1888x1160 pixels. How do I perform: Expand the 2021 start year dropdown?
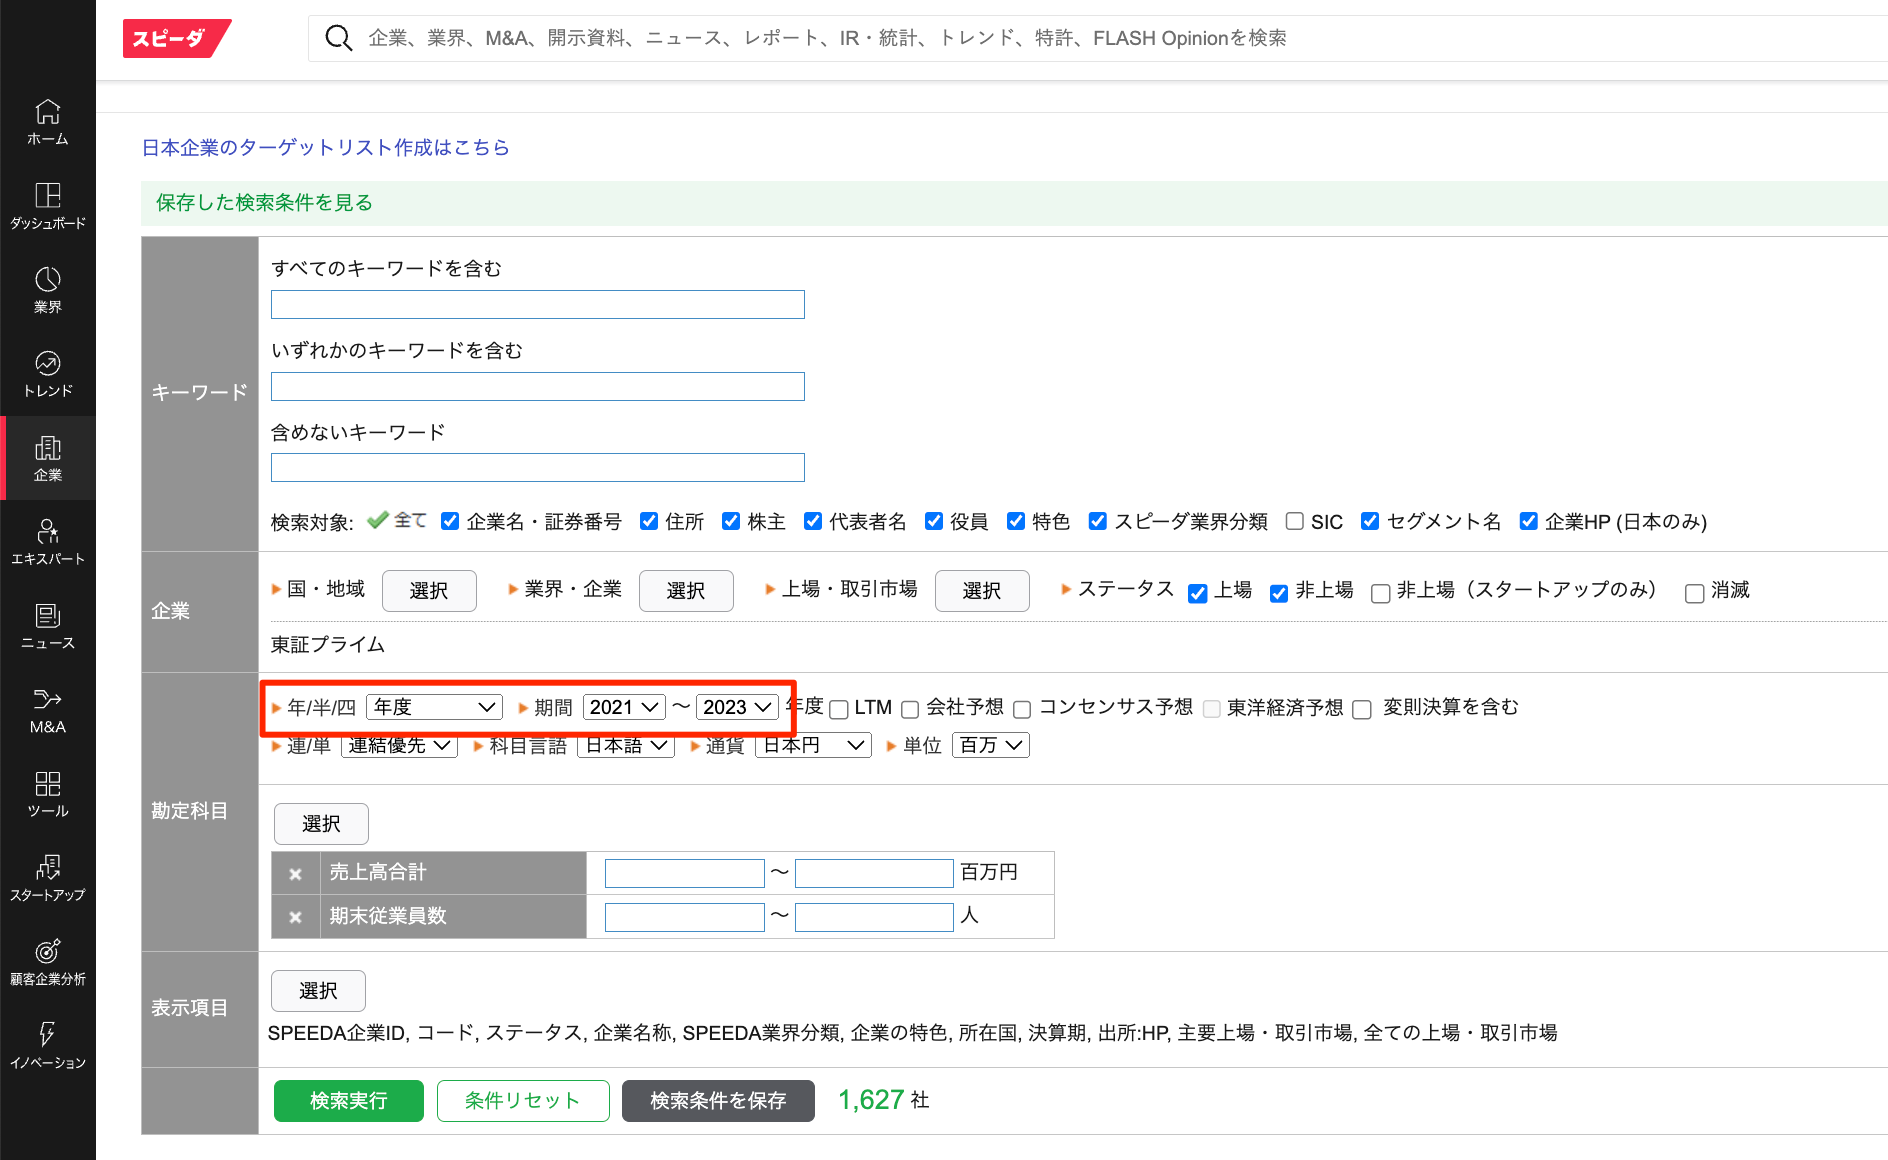pos(624,707)
